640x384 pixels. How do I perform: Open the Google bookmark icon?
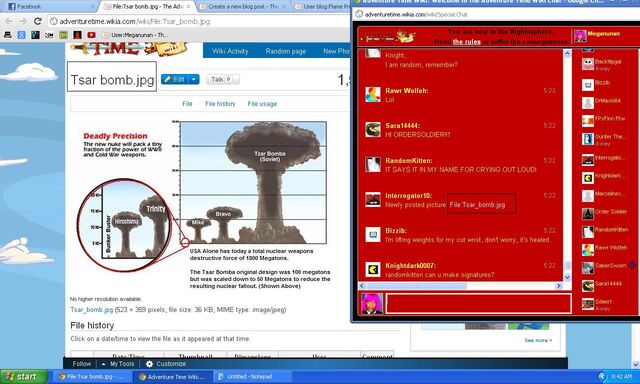click(x=21, y=35)
